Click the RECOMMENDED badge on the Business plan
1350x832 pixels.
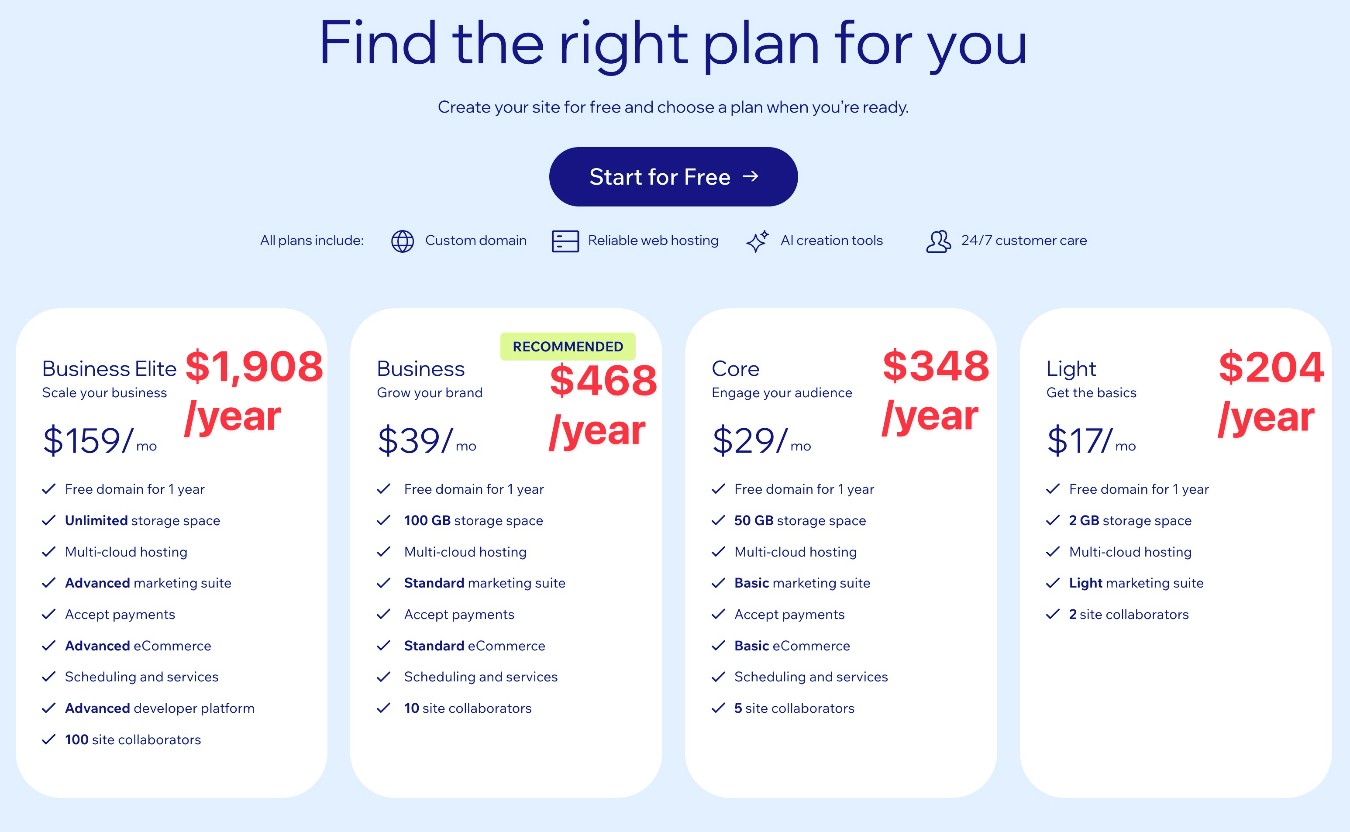pyautogui.click(x=567, y=346)
